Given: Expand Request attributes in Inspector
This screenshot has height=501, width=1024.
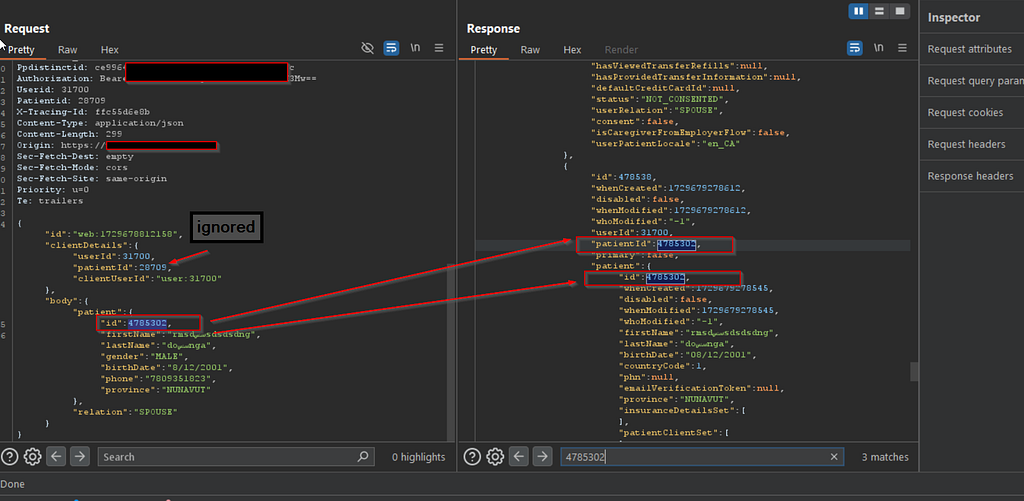Looking at the screenshot, I should tap(970, 49).
